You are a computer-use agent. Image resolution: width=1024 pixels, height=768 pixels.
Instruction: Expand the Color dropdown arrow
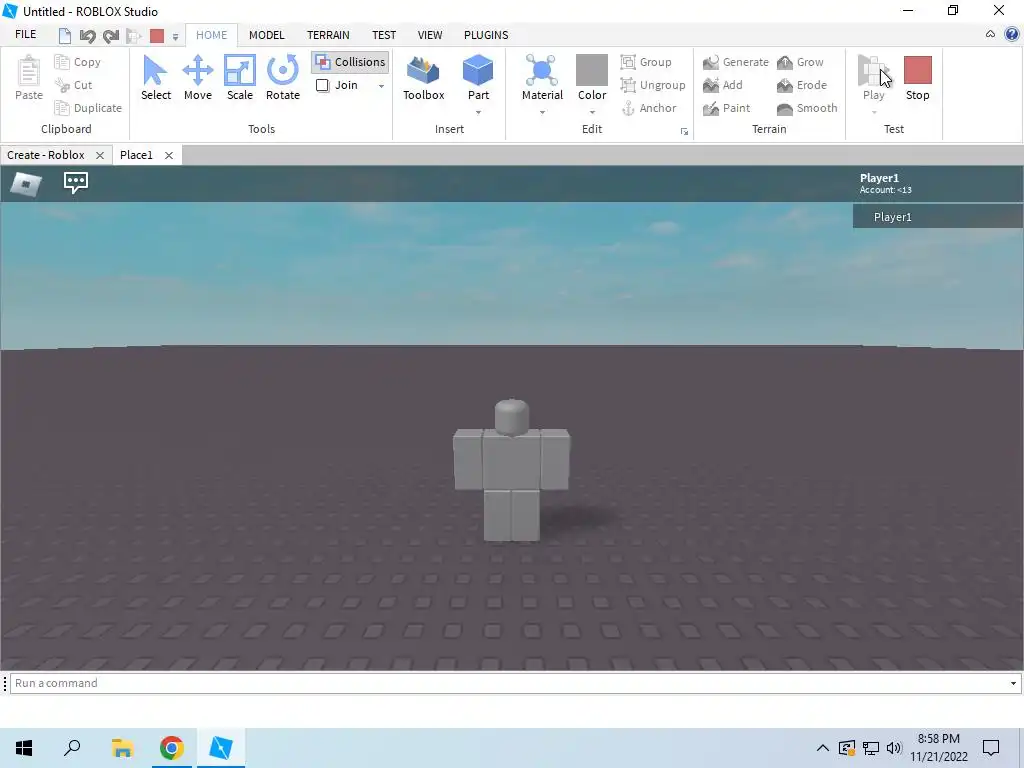[592, 112]
